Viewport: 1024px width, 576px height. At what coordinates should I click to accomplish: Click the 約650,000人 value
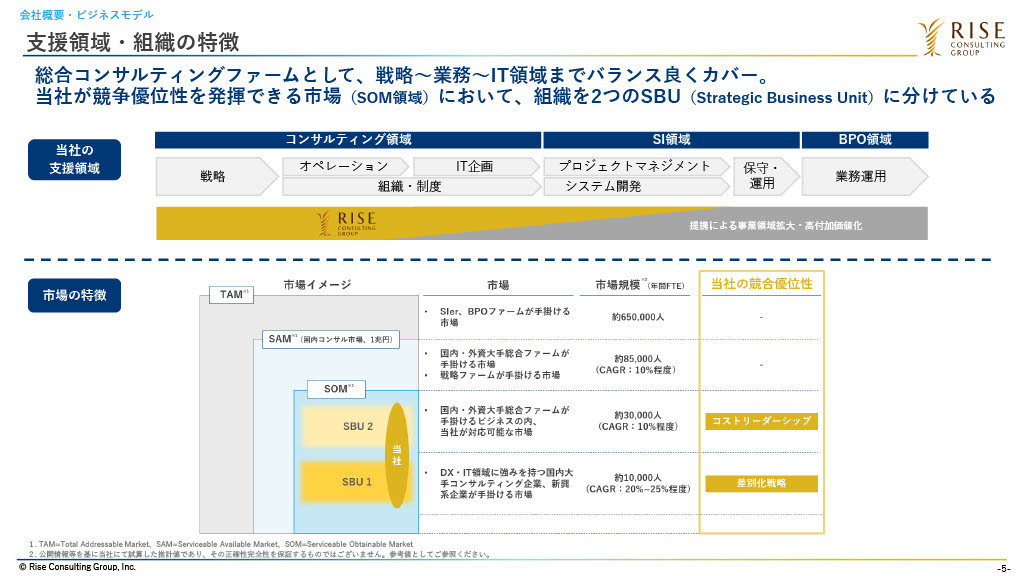(x=638, y=317)
